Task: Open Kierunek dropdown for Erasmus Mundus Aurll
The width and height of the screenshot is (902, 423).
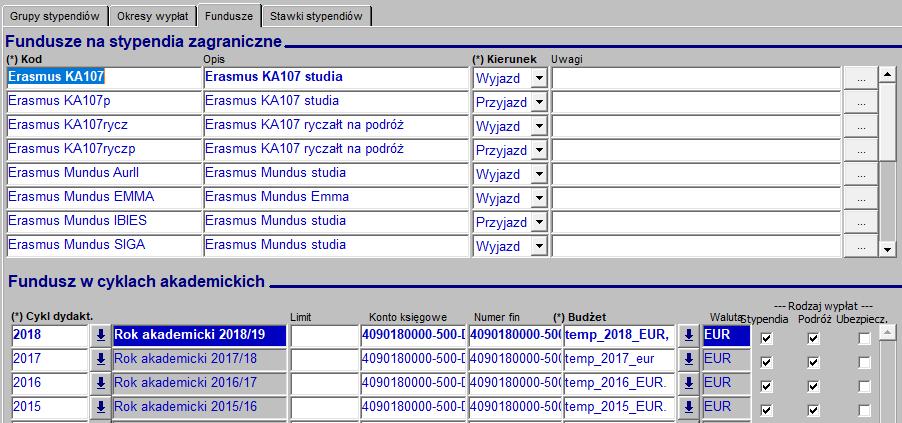Action: [x=538, y=174]
